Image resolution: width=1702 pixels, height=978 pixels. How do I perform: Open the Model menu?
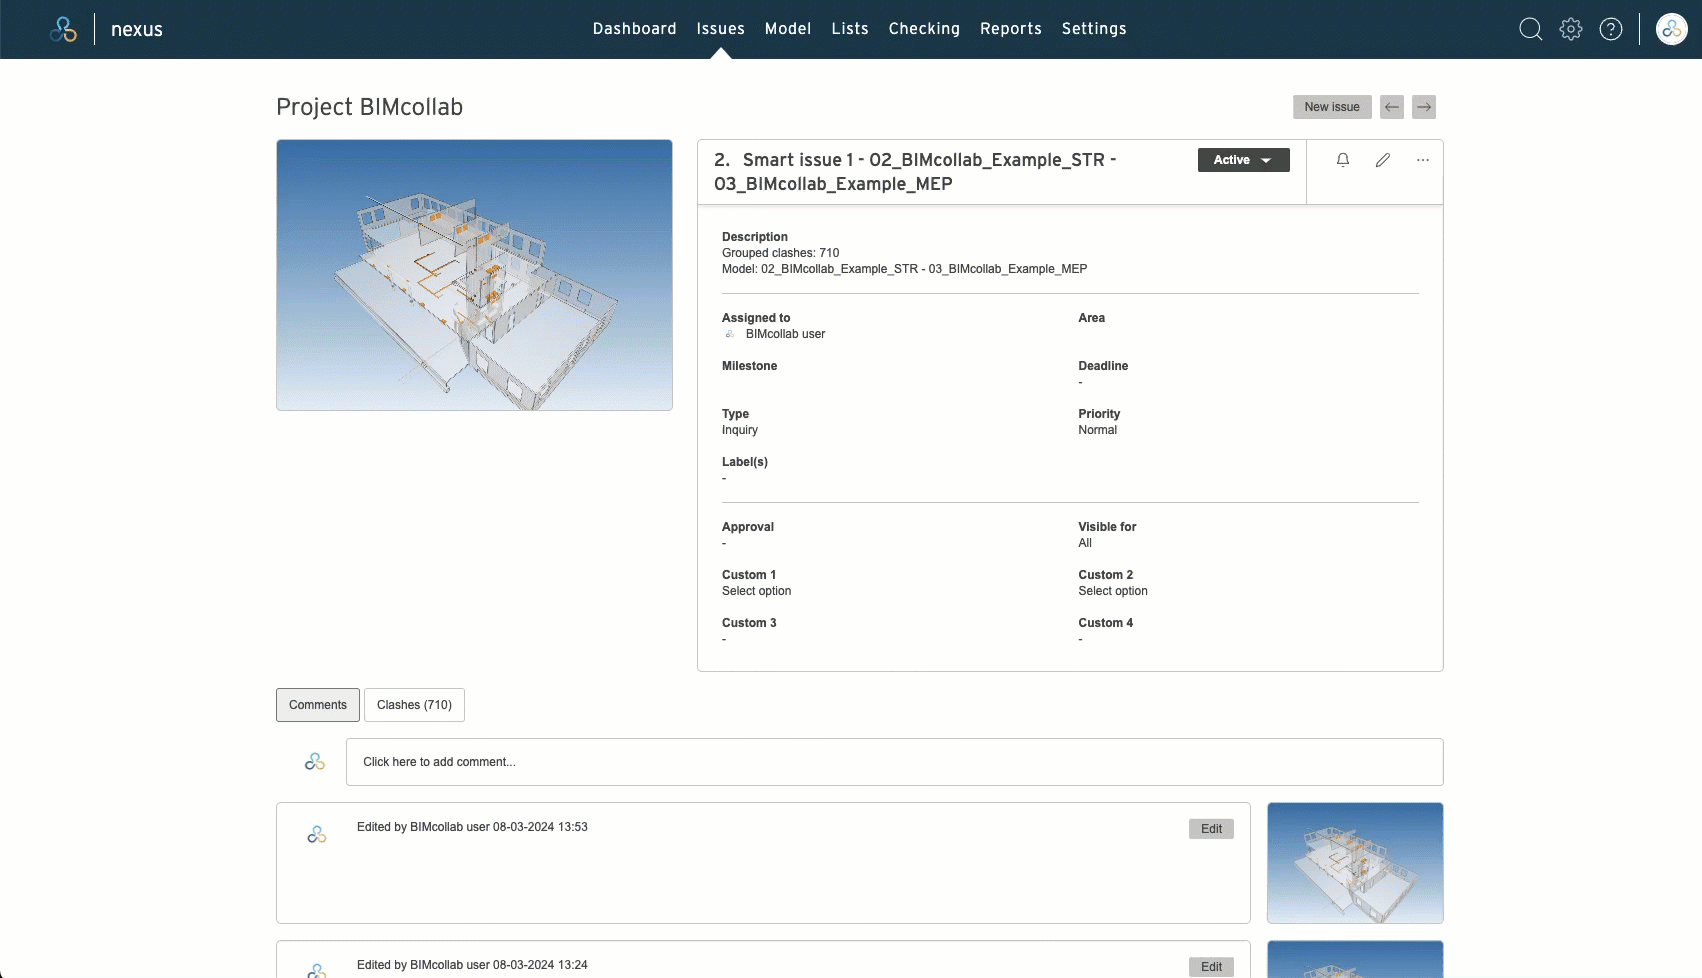pos(788,29)
